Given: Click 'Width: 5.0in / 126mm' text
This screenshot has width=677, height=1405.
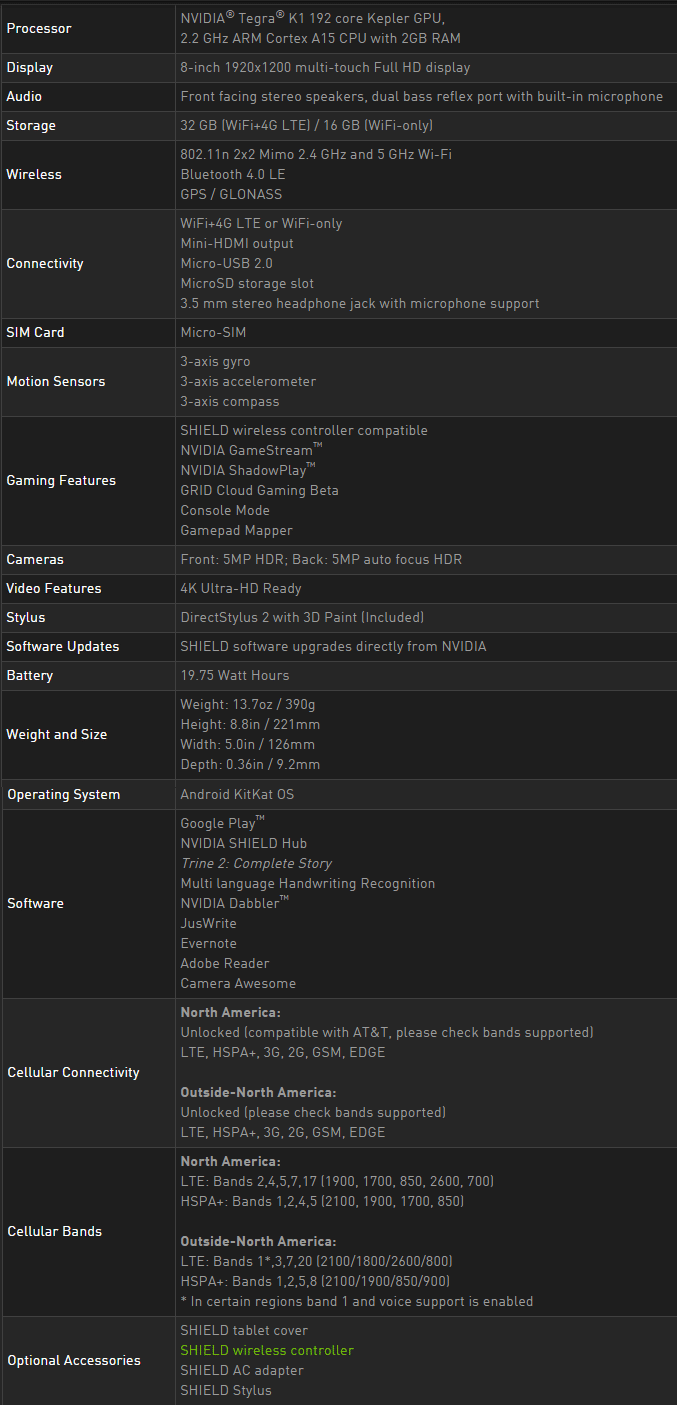Looking at the screenshot, I should click(248, 744).
